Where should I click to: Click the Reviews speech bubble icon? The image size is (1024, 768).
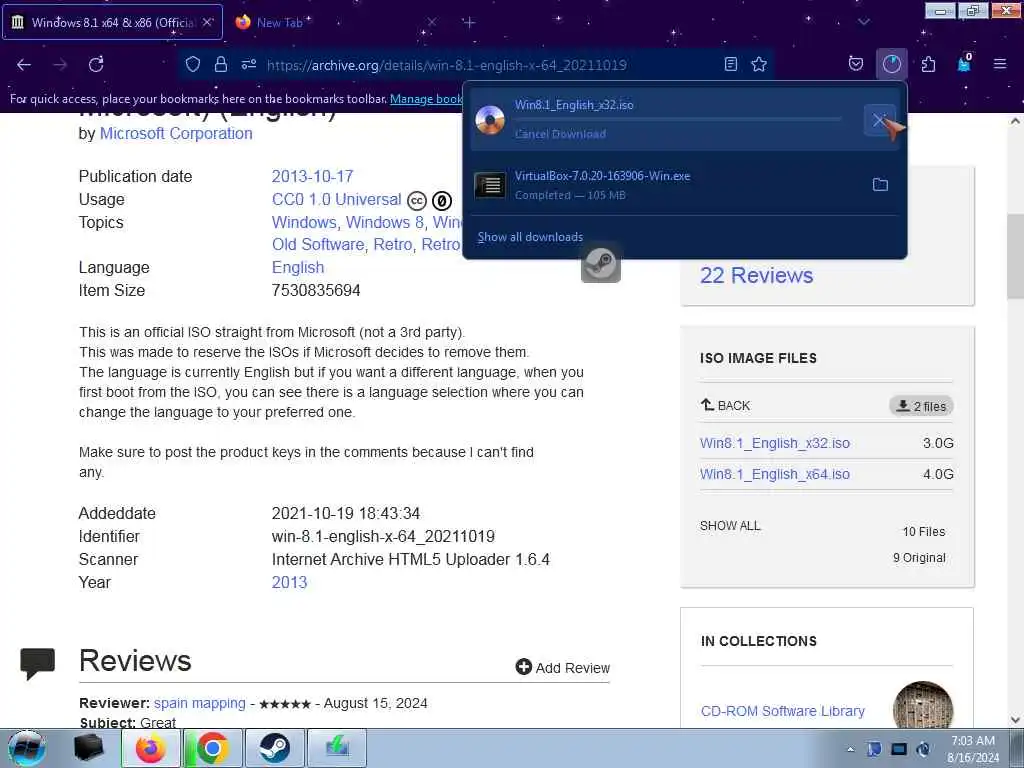point(37,664)
